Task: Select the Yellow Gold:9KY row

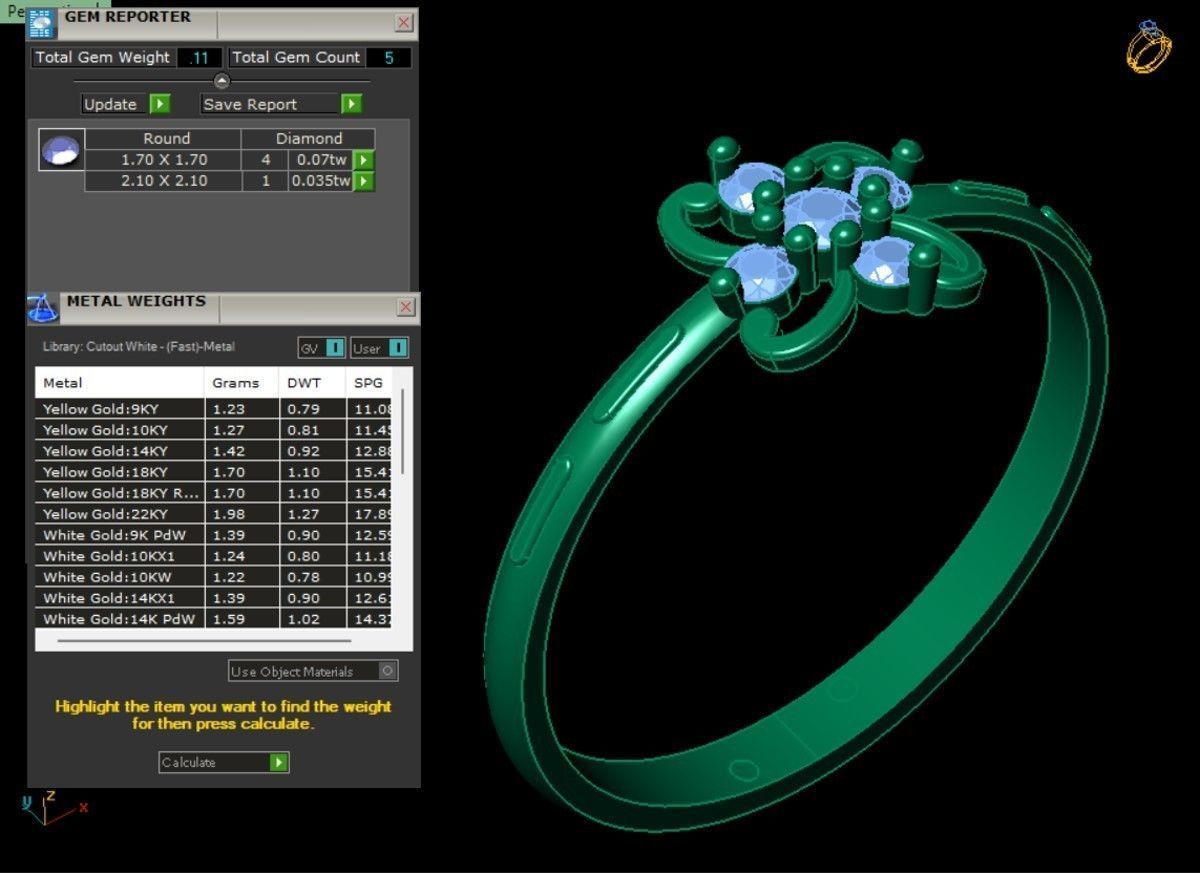Action: [214, 408]
